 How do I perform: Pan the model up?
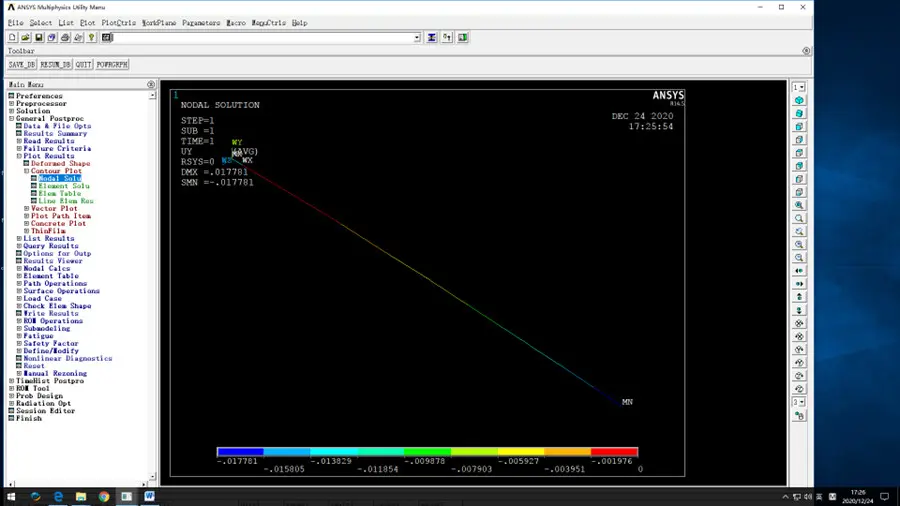pyautogui.click(x=799, y=297)
